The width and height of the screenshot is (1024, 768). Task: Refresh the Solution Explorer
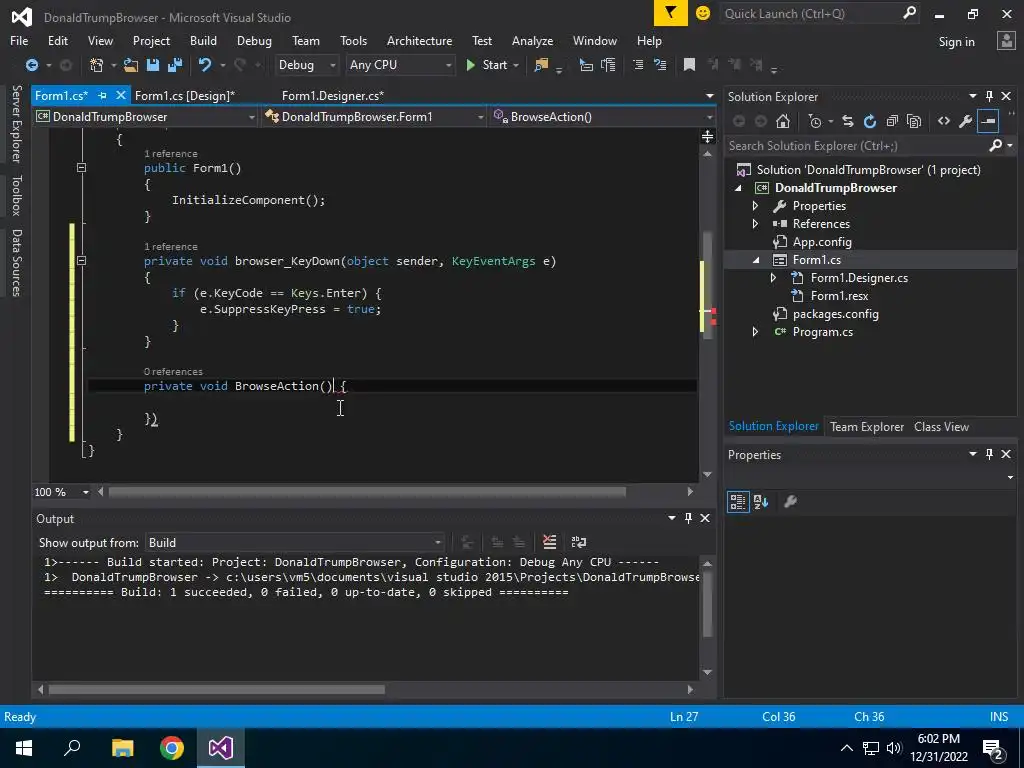(870, 121)
